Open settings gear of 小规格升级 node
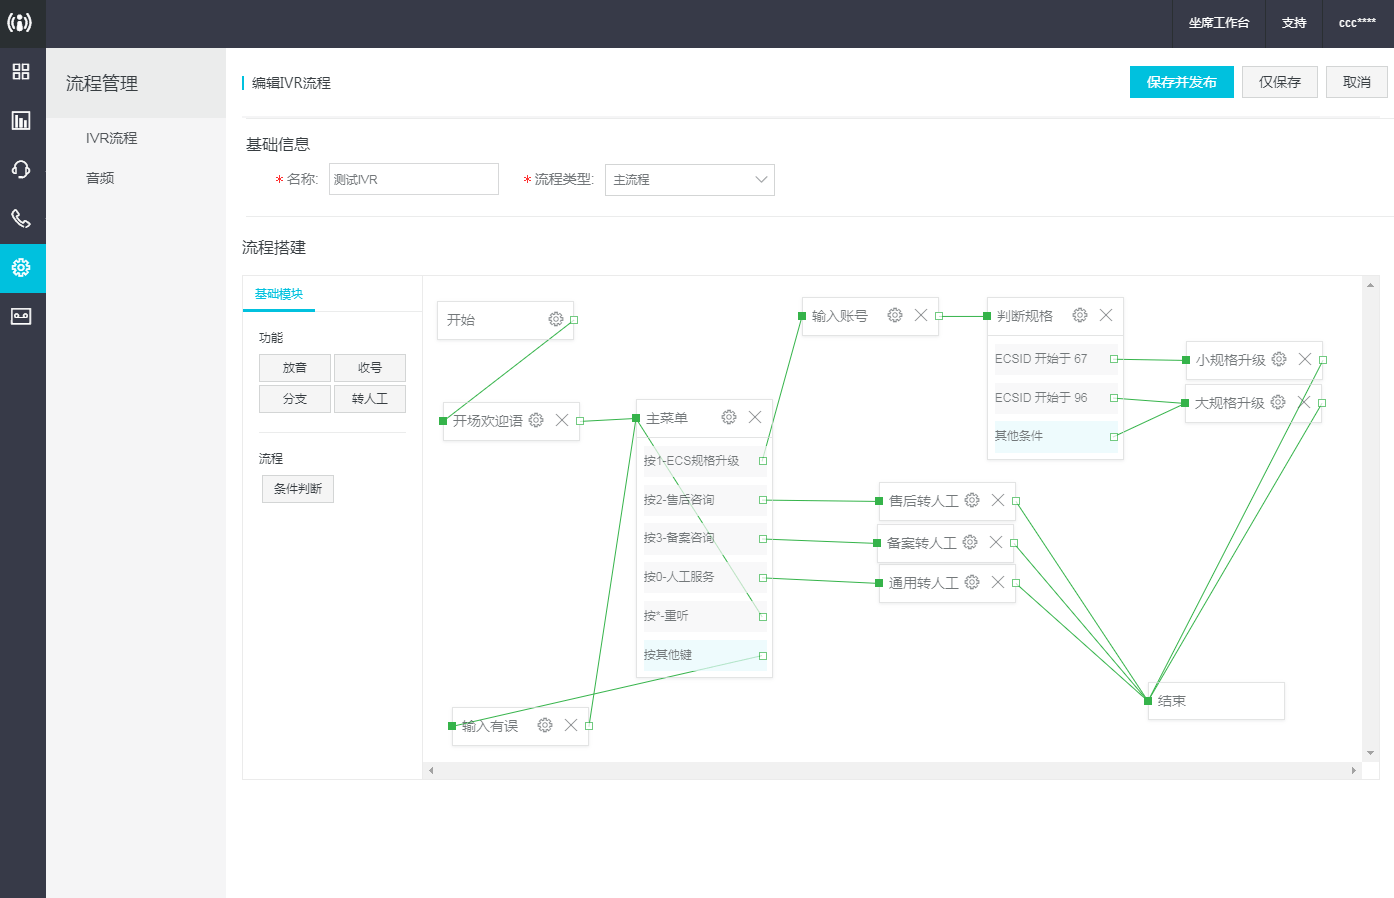Image resolution: width=1394 pixels, height=898 pixels. point(1279,359)
